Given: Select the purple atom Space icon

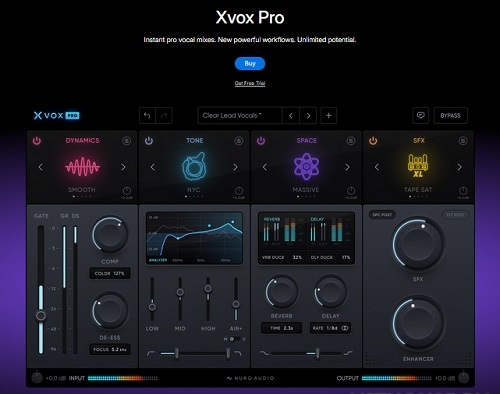Looking at the screenshot, I should pos(306,166).
